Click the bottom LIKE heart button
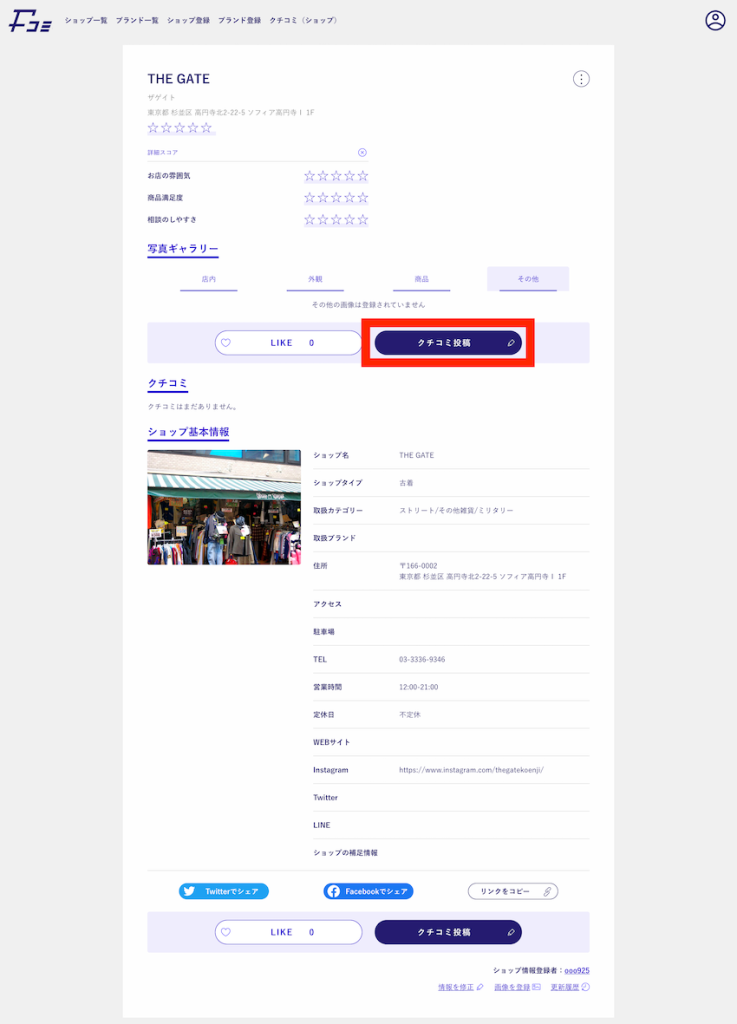Image resolution: width=737 pixels, height=1024 pixels. coord(288,932)
